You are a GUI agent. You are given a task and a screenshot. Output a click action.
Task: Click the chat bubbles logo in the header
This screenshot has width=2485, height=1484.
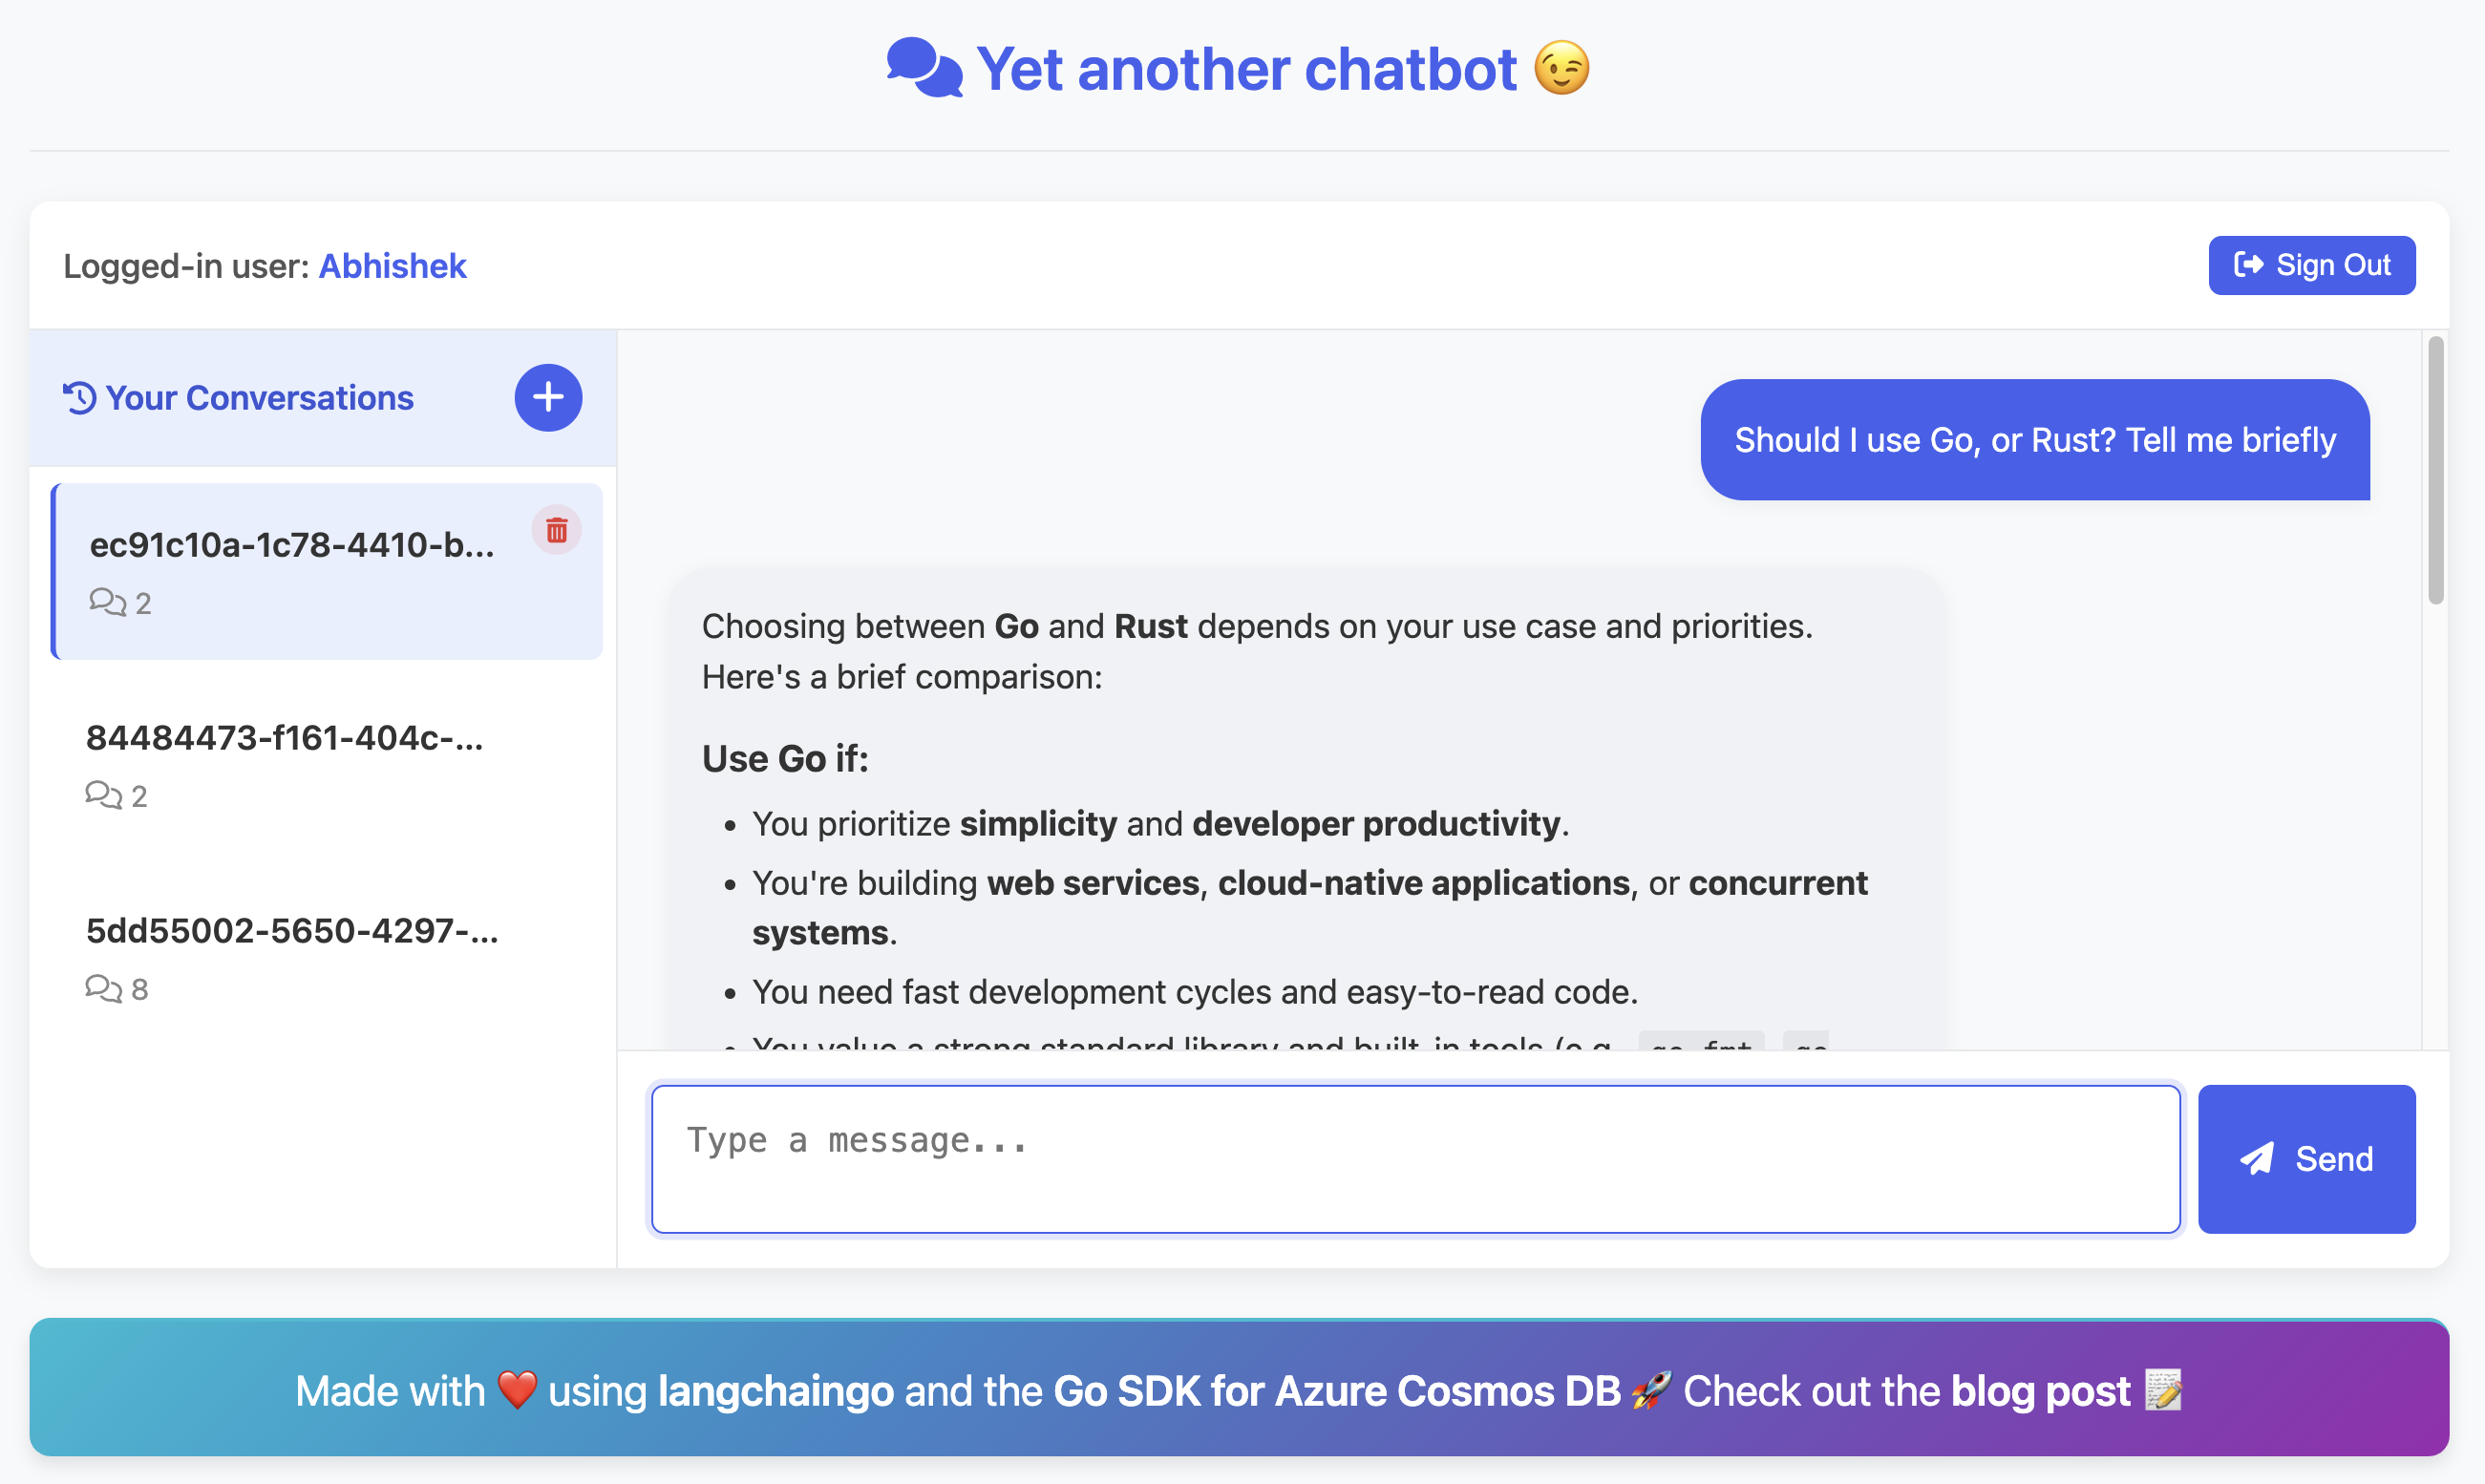pos(924,68)
